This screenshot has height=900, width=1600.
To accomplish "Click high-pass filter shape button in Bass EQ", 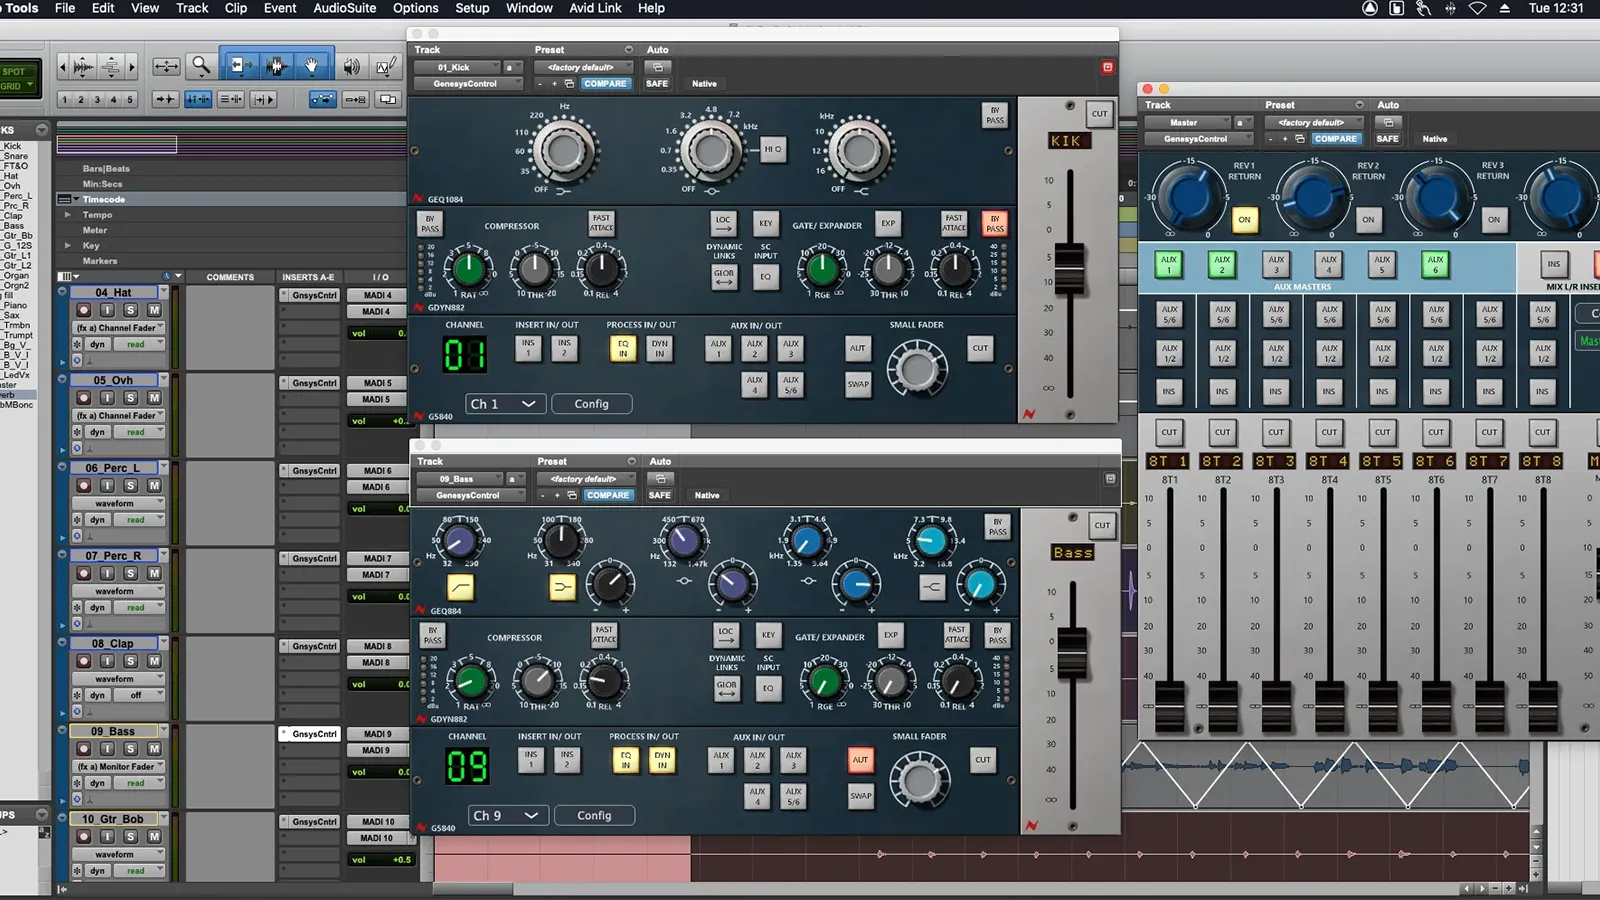I will point(460,587).
